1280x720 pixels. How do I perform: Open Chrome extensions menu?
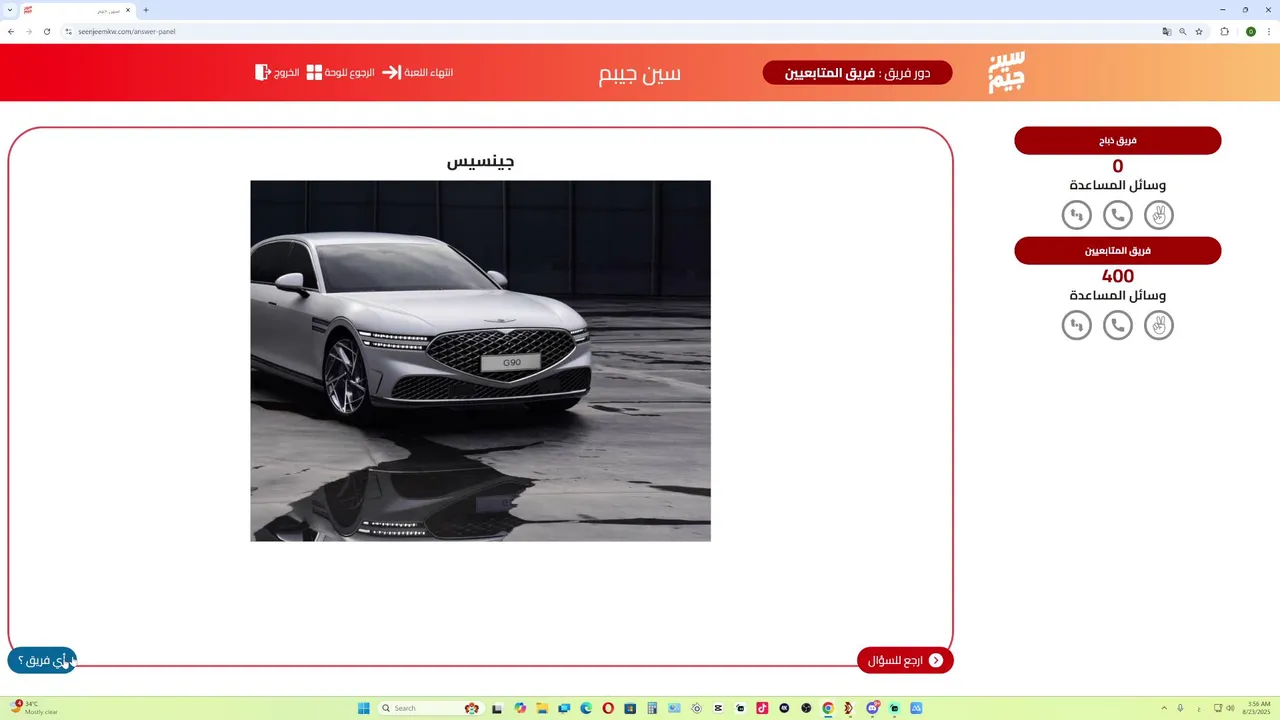pos(1225,31)
